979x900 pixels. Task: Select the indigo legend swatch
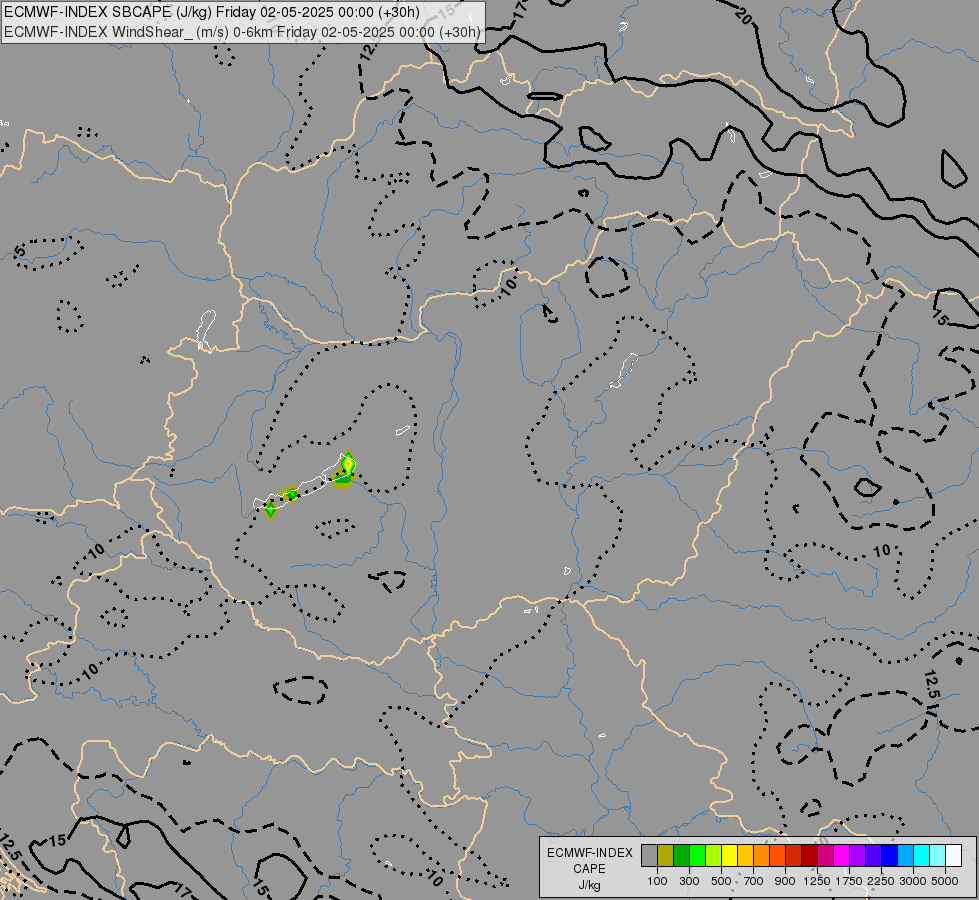tap(873, 856)
